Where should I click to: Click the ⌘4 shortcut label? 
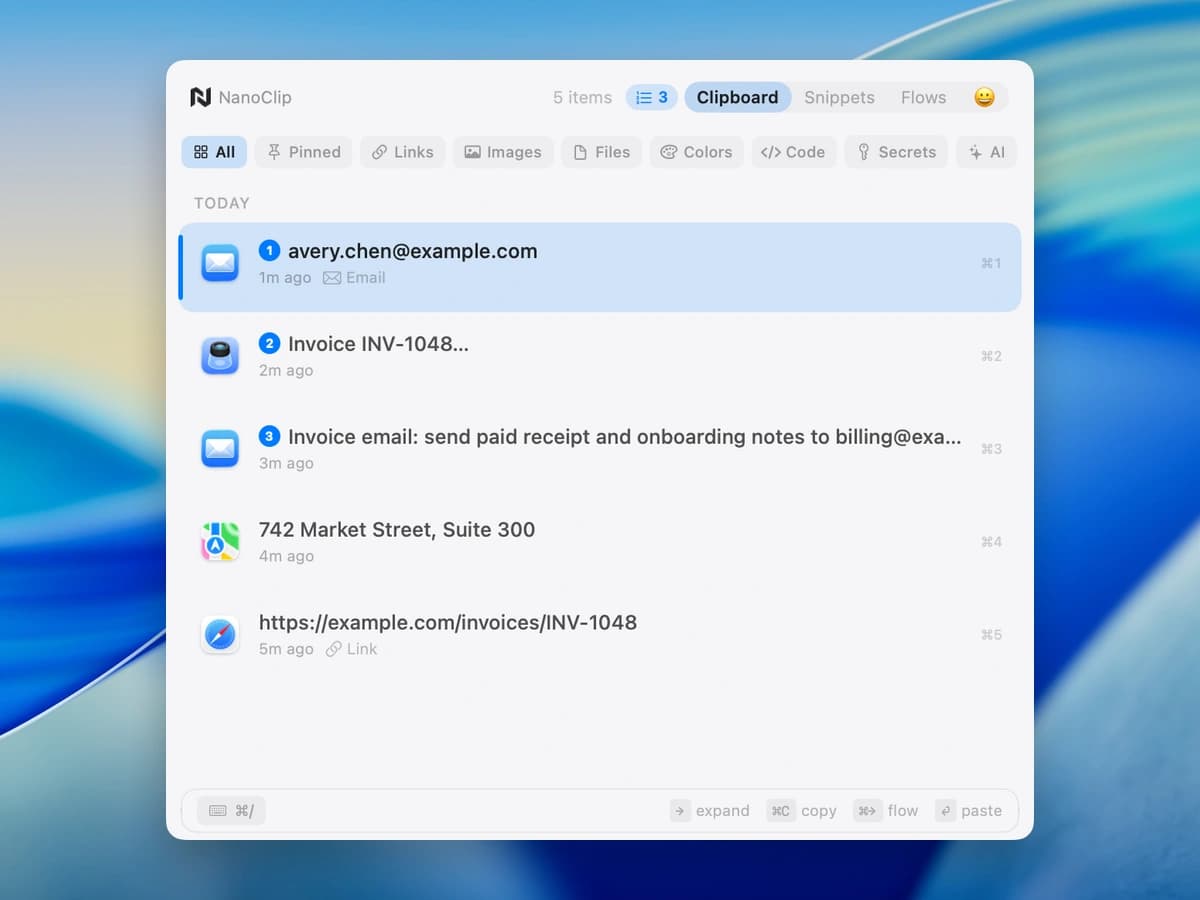click(x=991, y=542)
